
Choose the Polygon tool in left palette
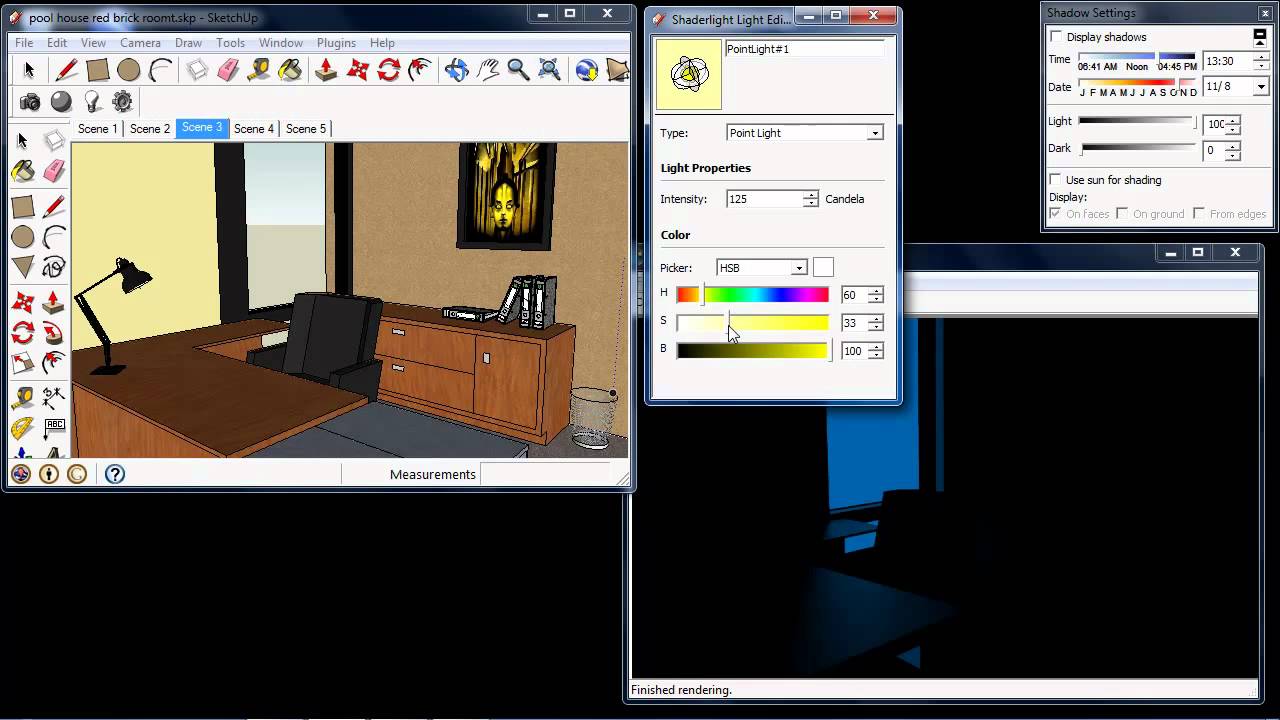[22, 267]
